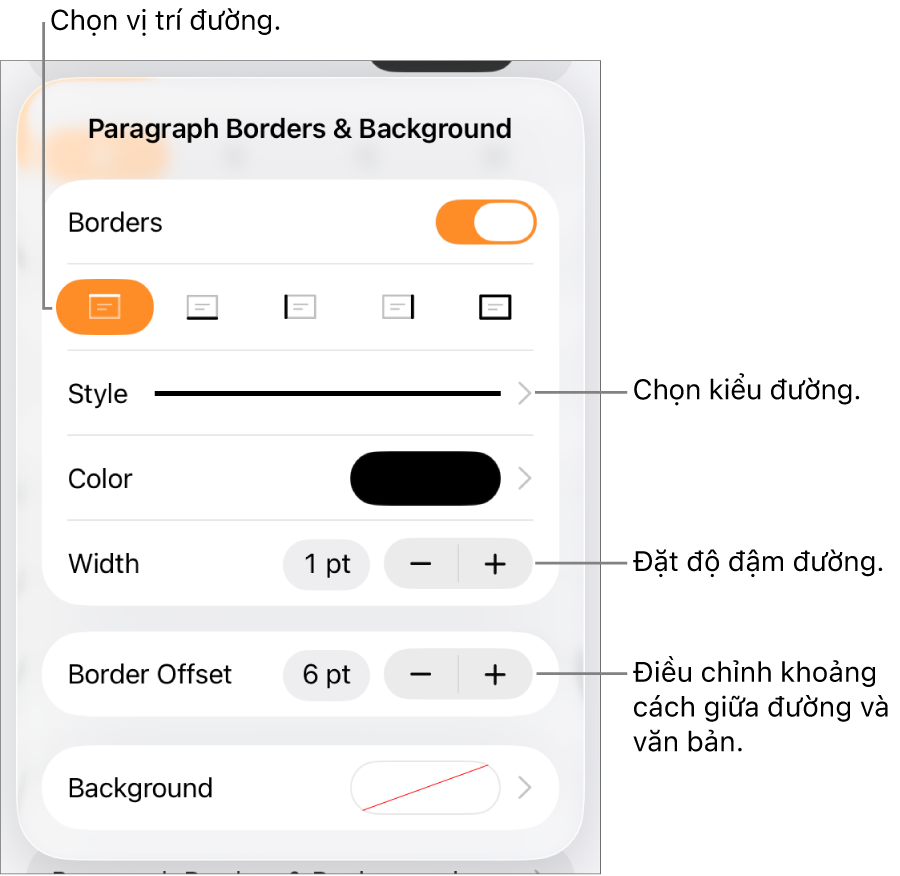This screenshot has height=876, width=900.
Task: Click the Paragraph Borders & Background title
Action: (x=300, y=129)
